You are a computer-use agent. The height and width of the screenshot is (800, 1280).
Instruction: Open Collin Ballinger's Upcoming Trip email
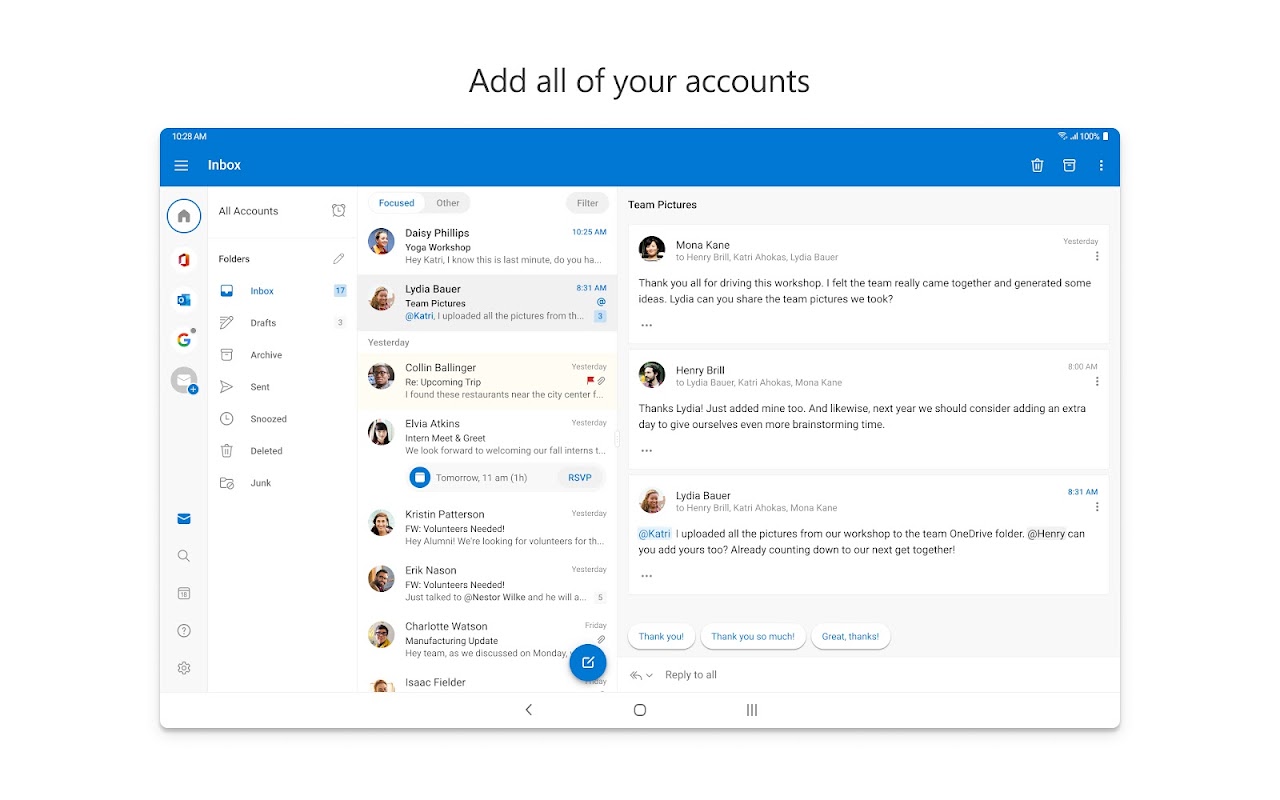(488, 381)
